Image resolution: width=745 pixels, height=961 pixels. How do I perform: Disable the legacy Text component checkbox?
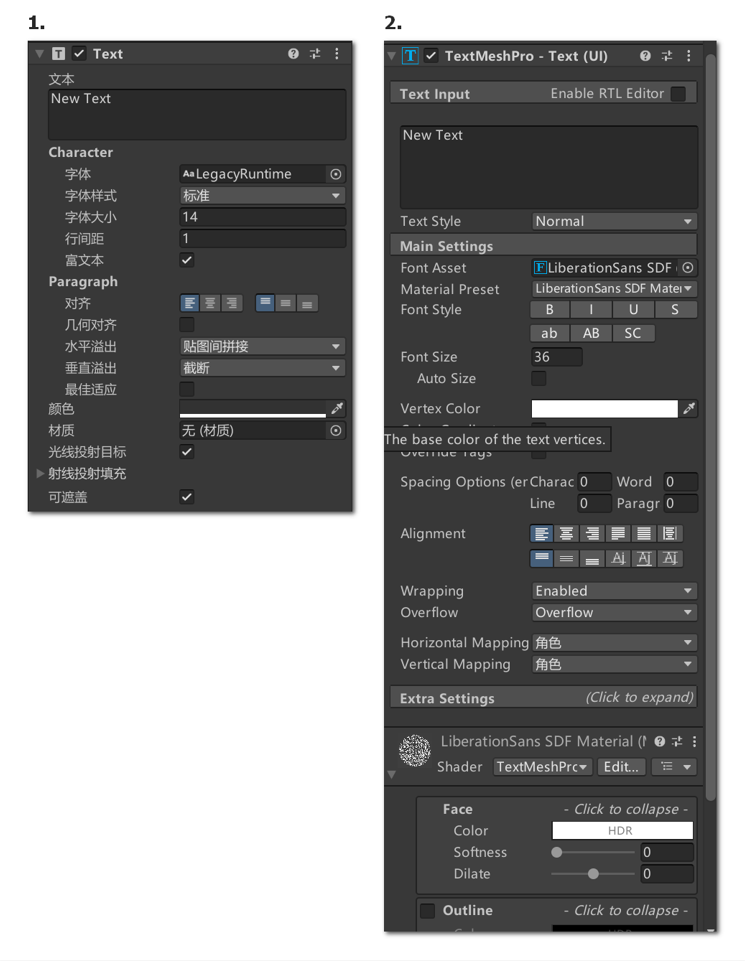[79, 54]
